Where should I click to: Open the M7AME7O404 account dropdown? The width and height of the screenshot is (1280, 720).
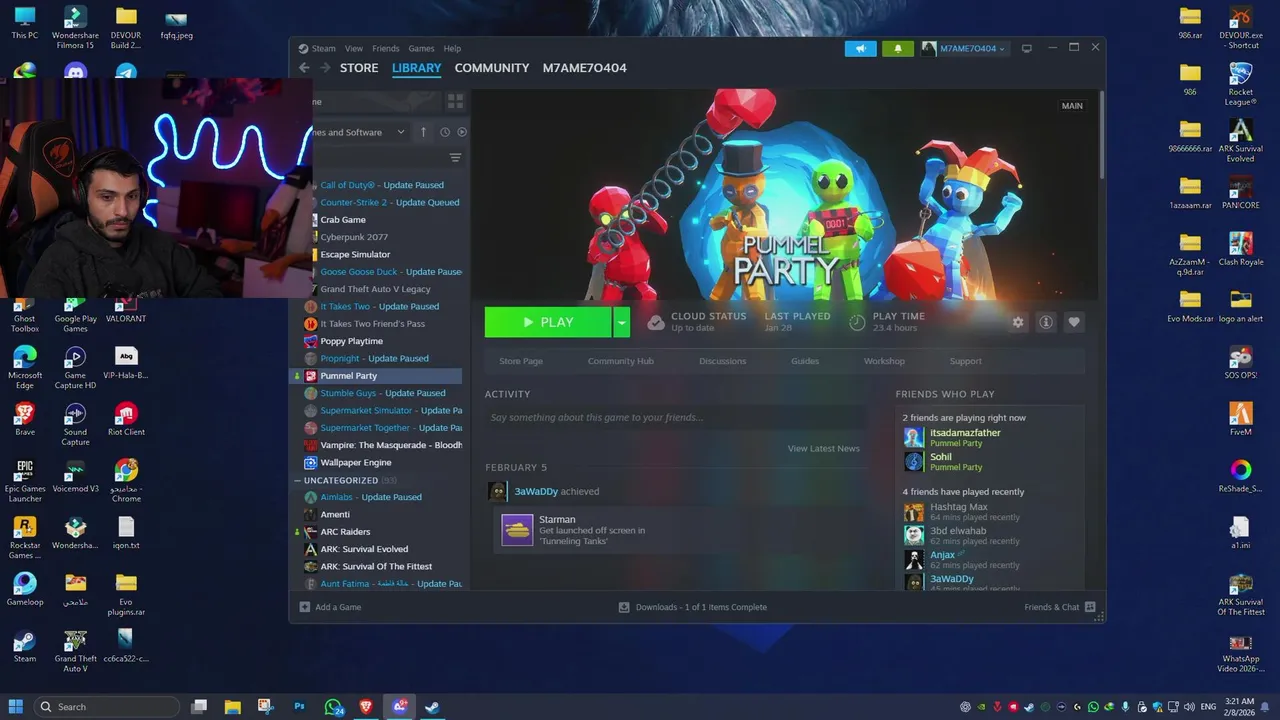click(x=965, y=48)
